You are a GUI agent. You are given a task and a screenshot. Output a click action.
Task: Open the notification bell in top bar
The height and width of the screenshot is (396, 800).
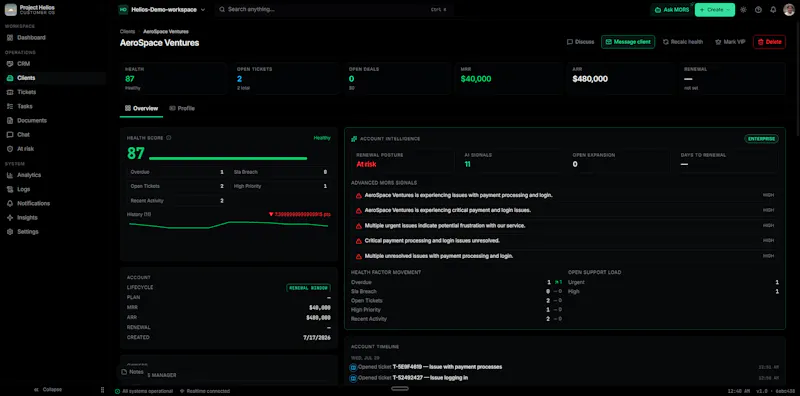point(773,10)
